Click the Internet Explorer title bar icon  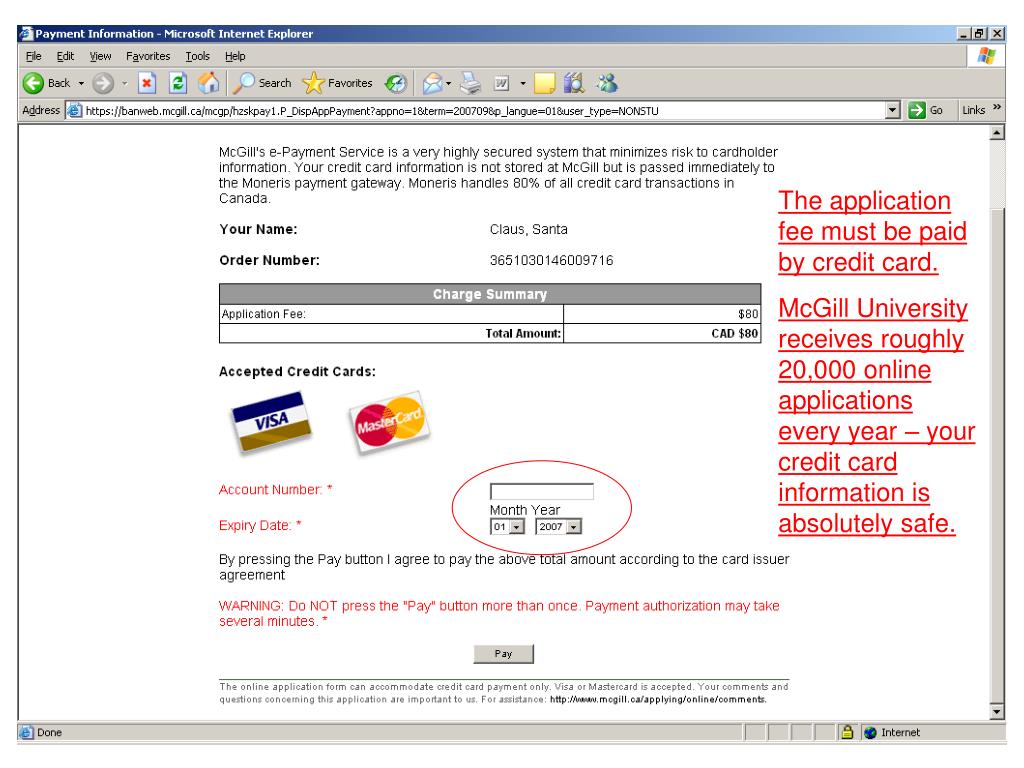(x=26, y=33)
